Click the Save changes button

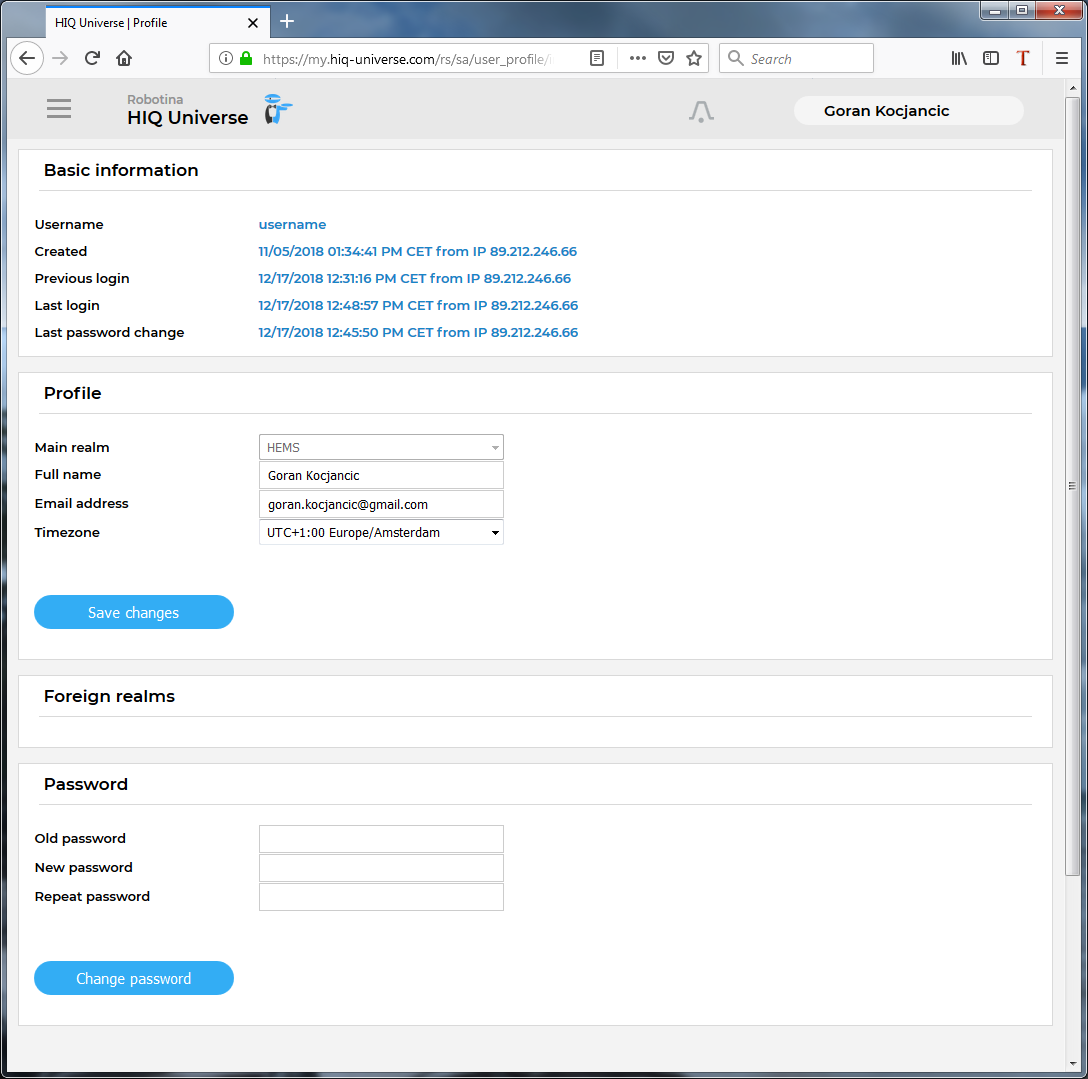(x=134, y=613)
